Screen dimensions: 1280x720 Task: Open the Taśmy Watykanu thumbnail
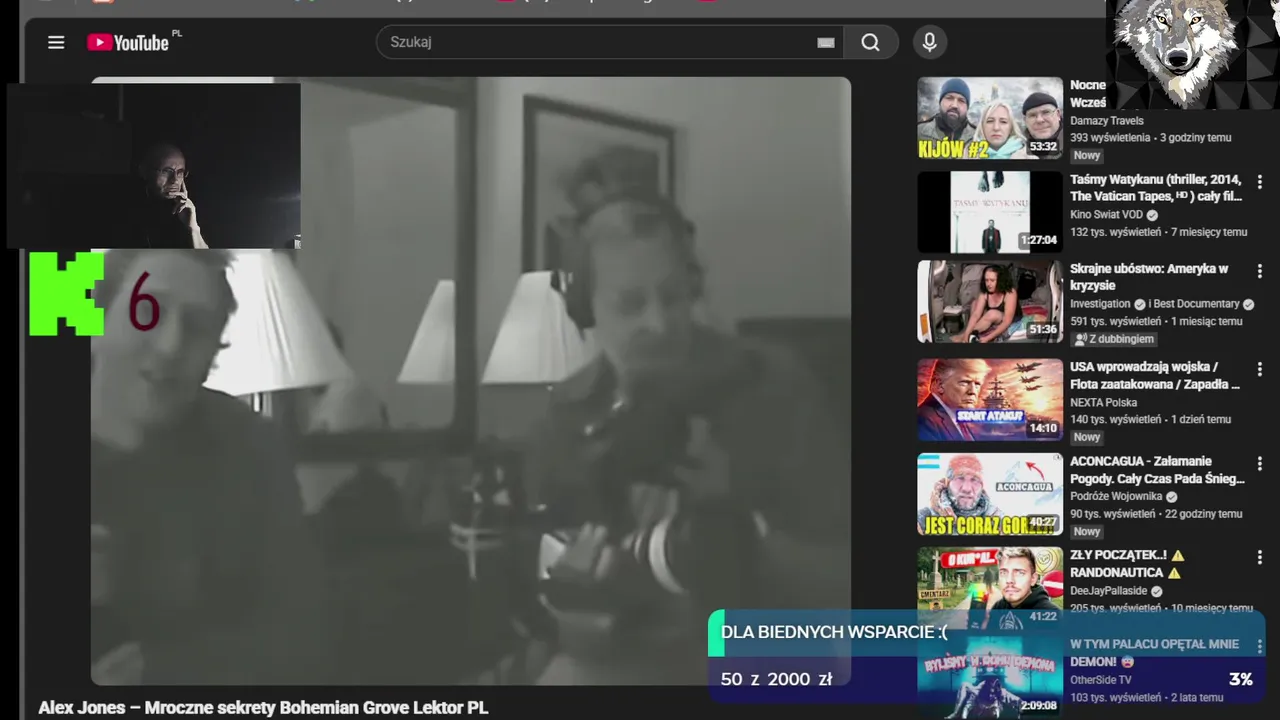(x=990, y=212)
